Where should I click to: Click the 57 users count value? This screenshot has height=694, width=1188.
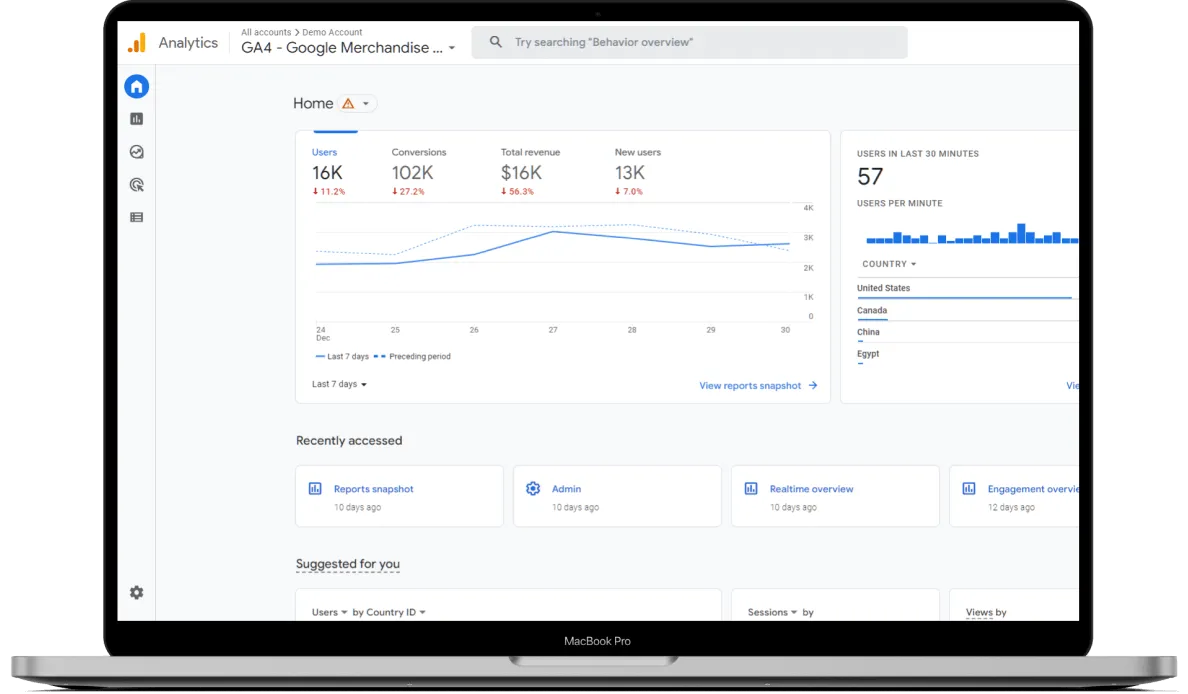click(870, 177)
